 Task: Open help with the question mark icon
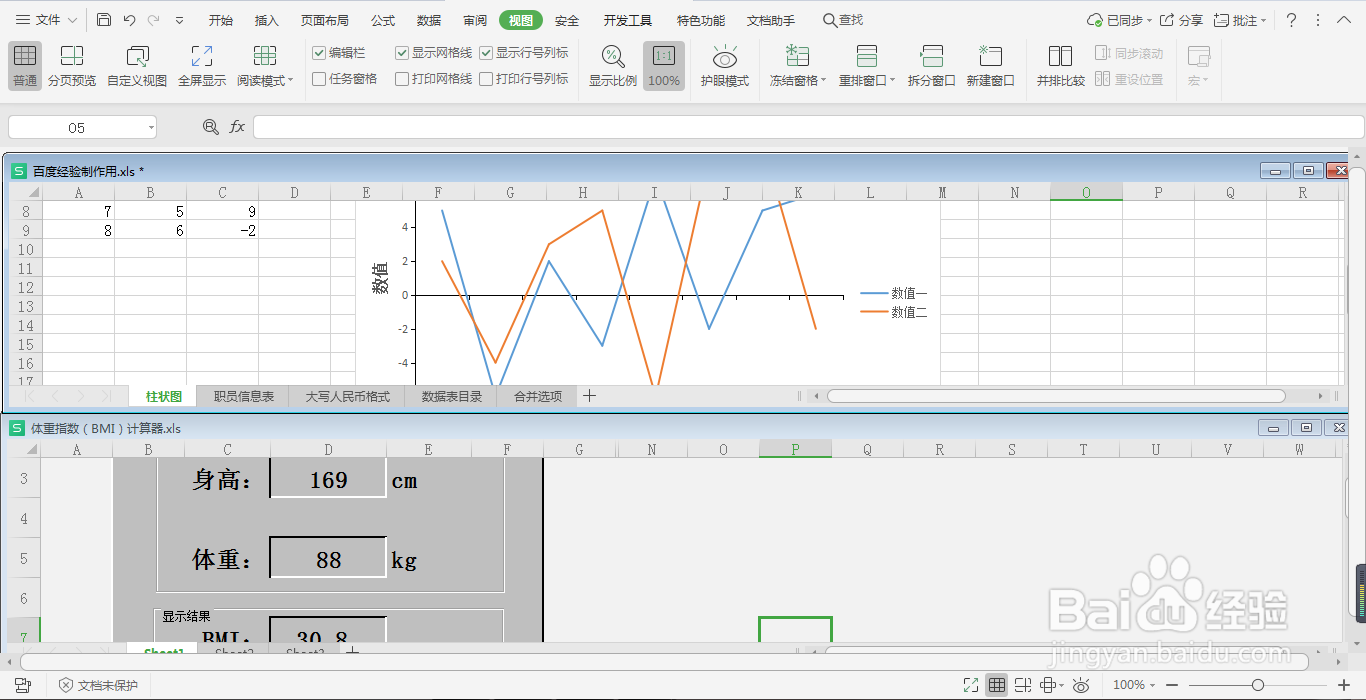[1291, 20]
